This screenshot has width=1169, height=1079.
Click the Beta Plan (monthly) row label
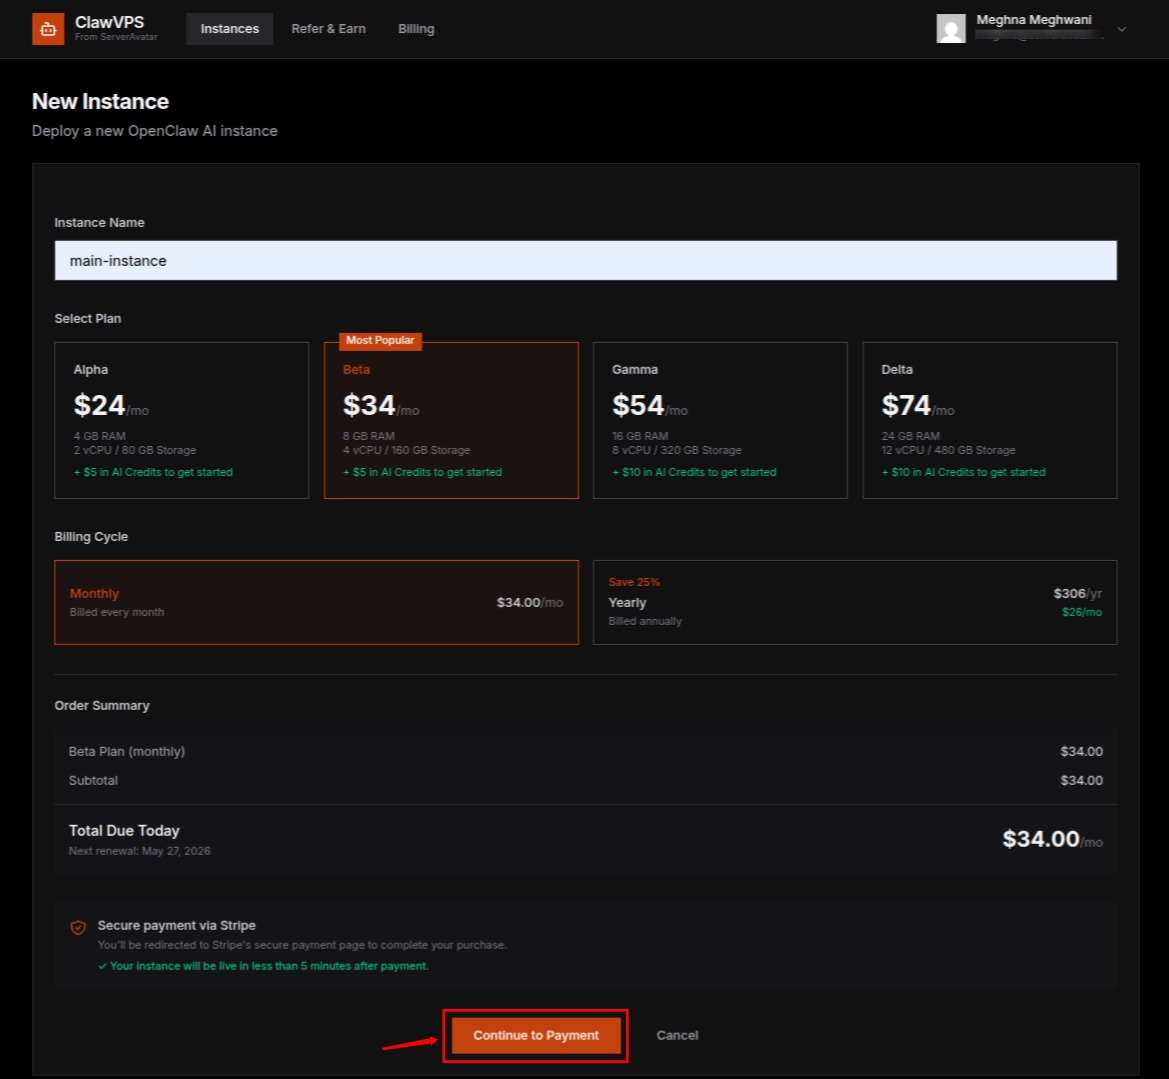pyautogui.click(x=127, y=752)
